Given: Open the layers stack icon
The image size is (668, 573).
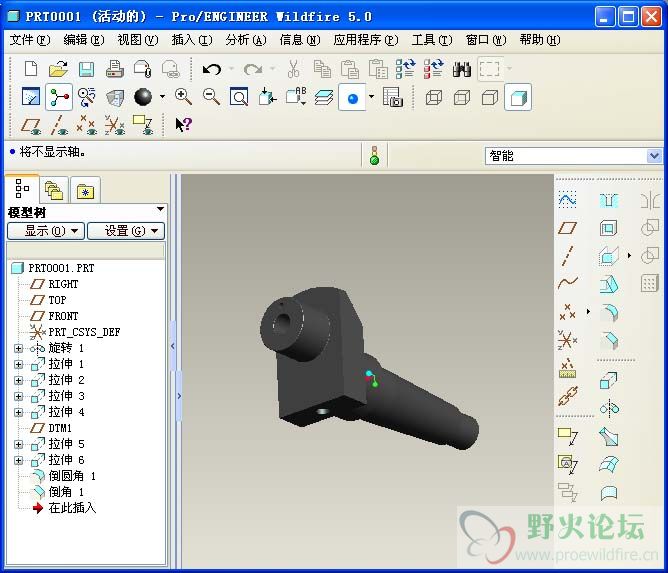Looking at the screenshot, I should pyautogui.click(x=324, y=97).
